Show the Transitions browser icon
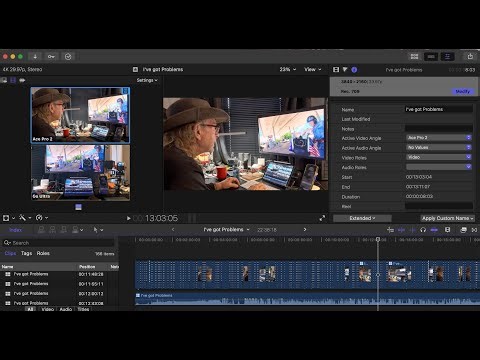 coord(474,230)
